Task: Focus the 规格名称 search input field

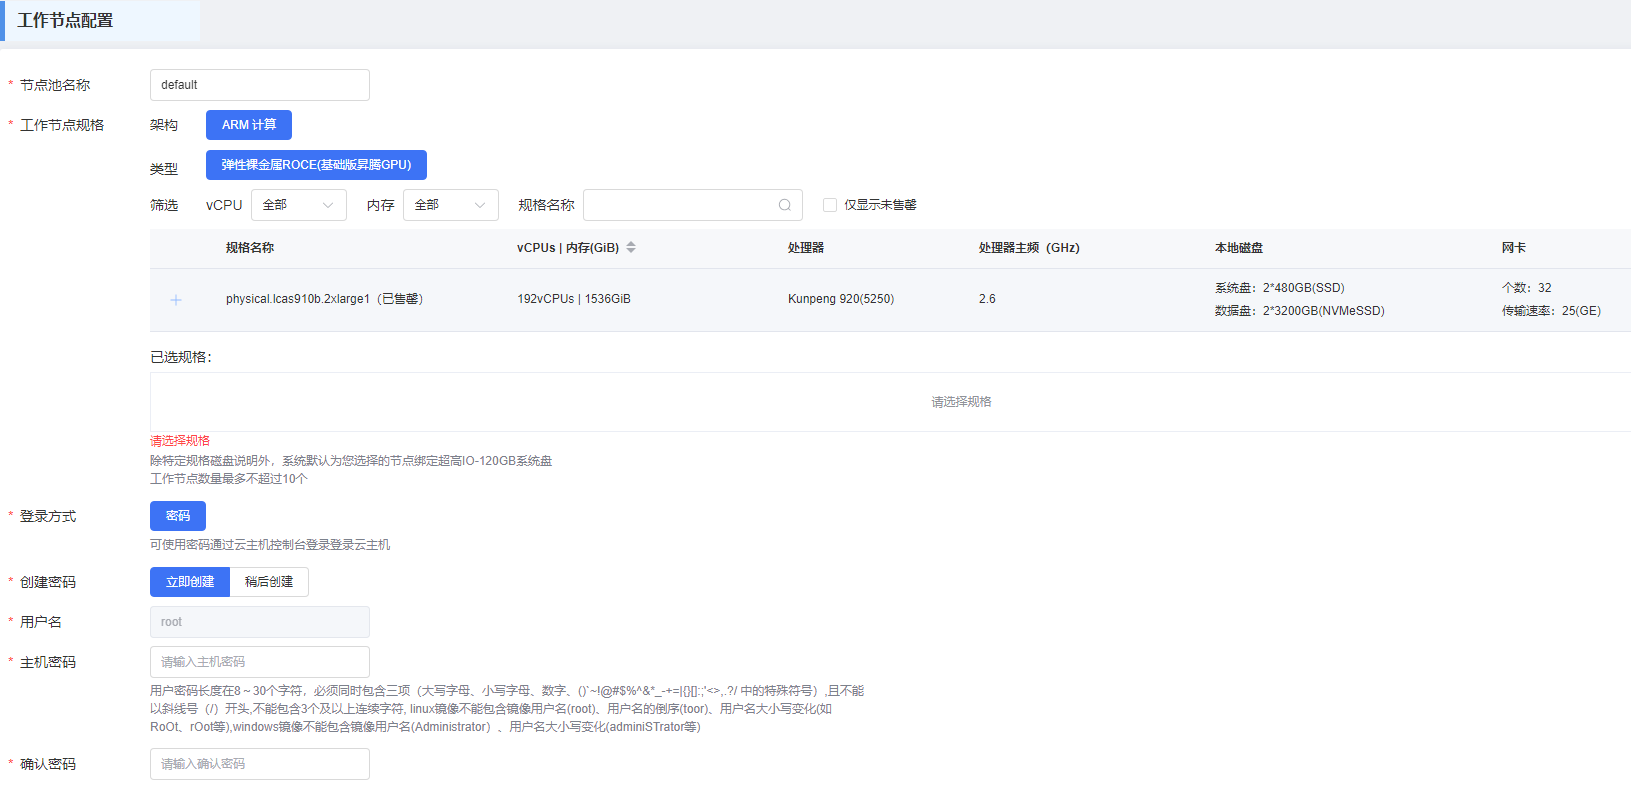Action: 693,205
